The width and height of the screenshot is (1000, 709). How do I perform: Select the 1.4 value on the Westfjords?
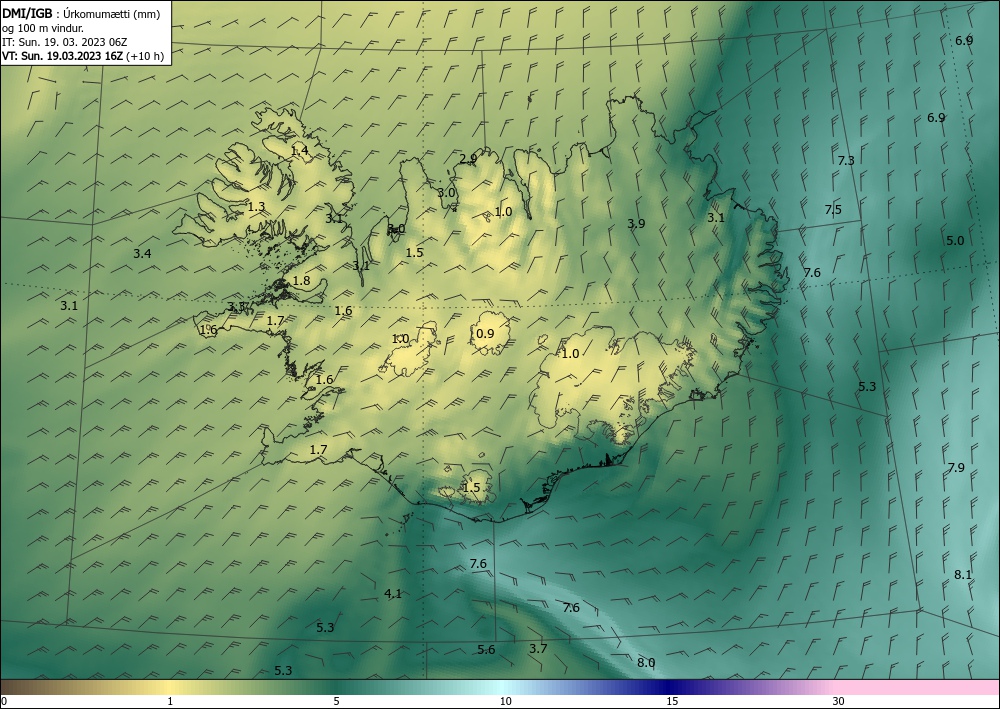(x=299, y=150)
